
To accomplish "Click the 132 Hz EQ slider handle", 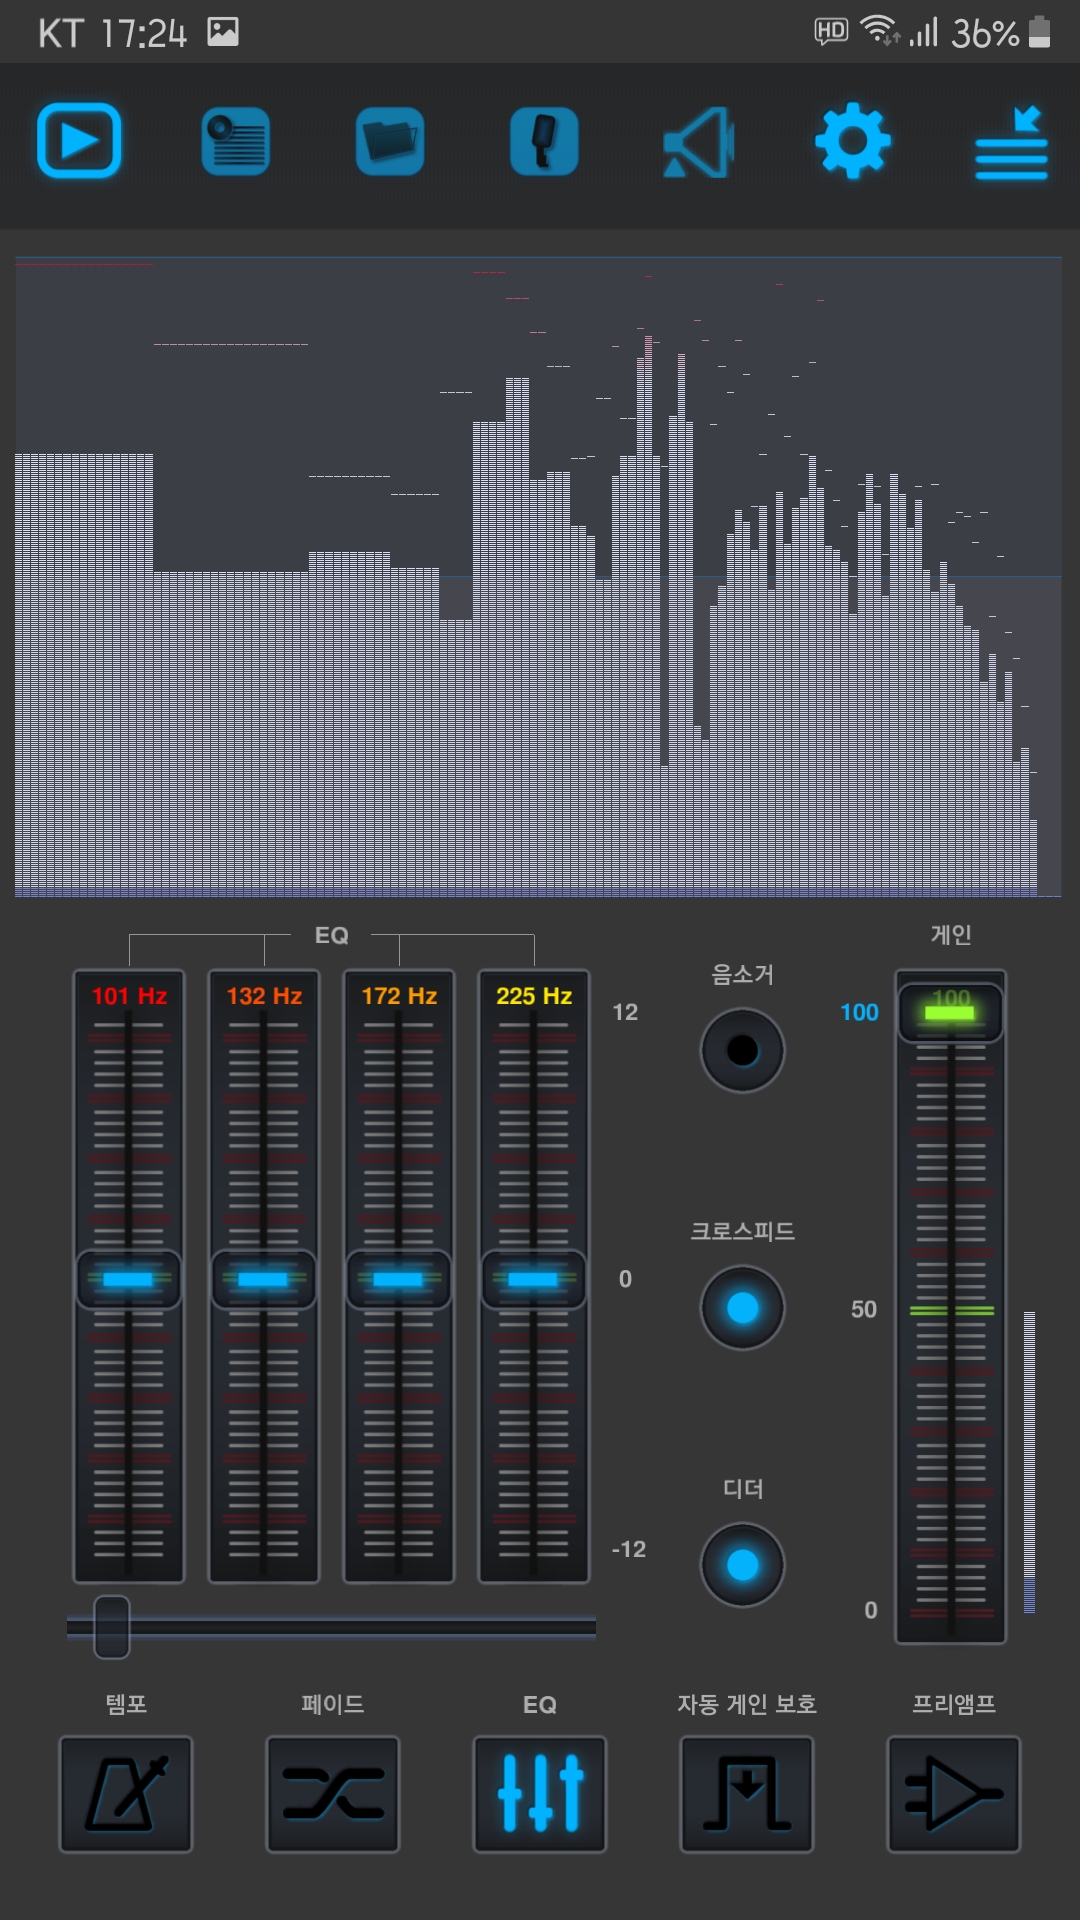I will [264, 1279].
